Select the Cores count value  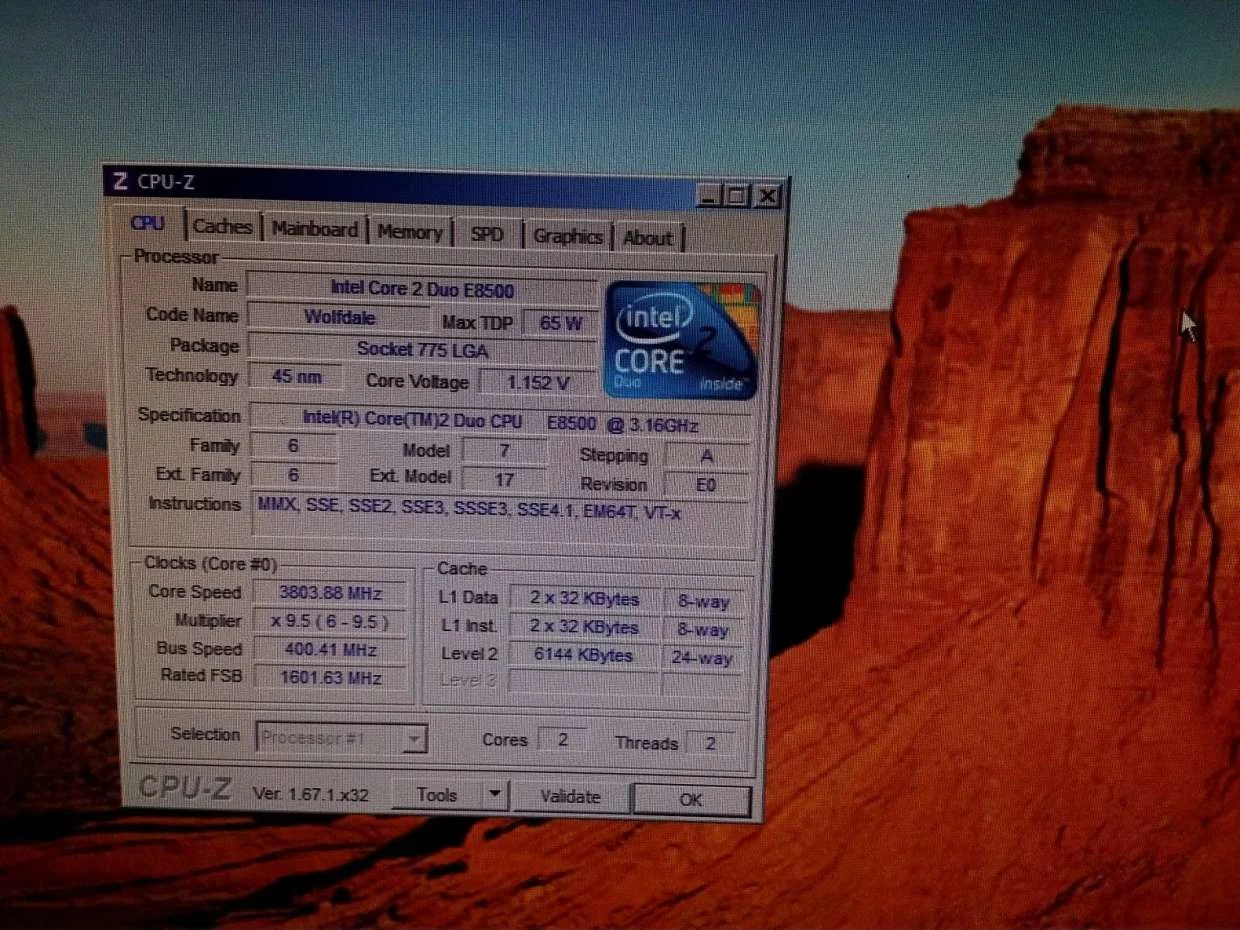point(562,740)
